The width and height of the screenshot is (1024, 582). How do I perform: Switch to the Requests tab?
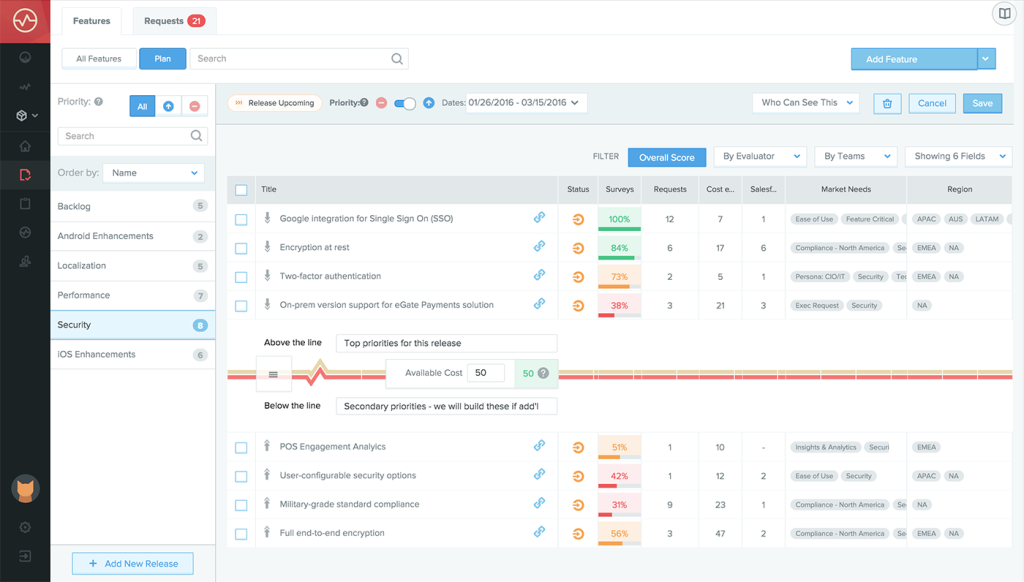tap(174, 21)
